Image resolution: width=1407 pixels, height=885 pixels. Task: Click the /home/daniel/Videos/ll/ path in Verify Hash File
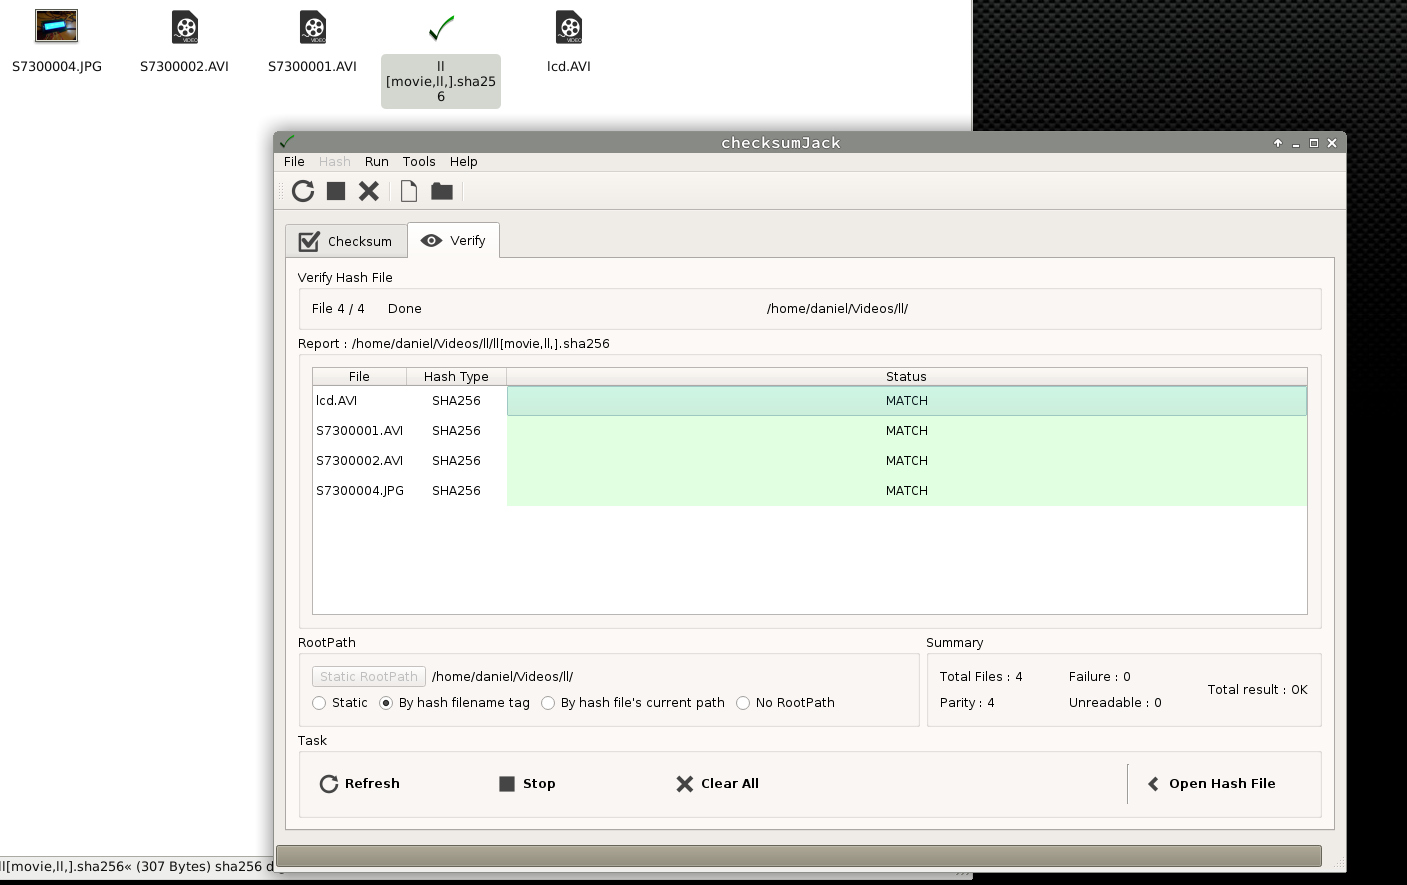(837, 309)
